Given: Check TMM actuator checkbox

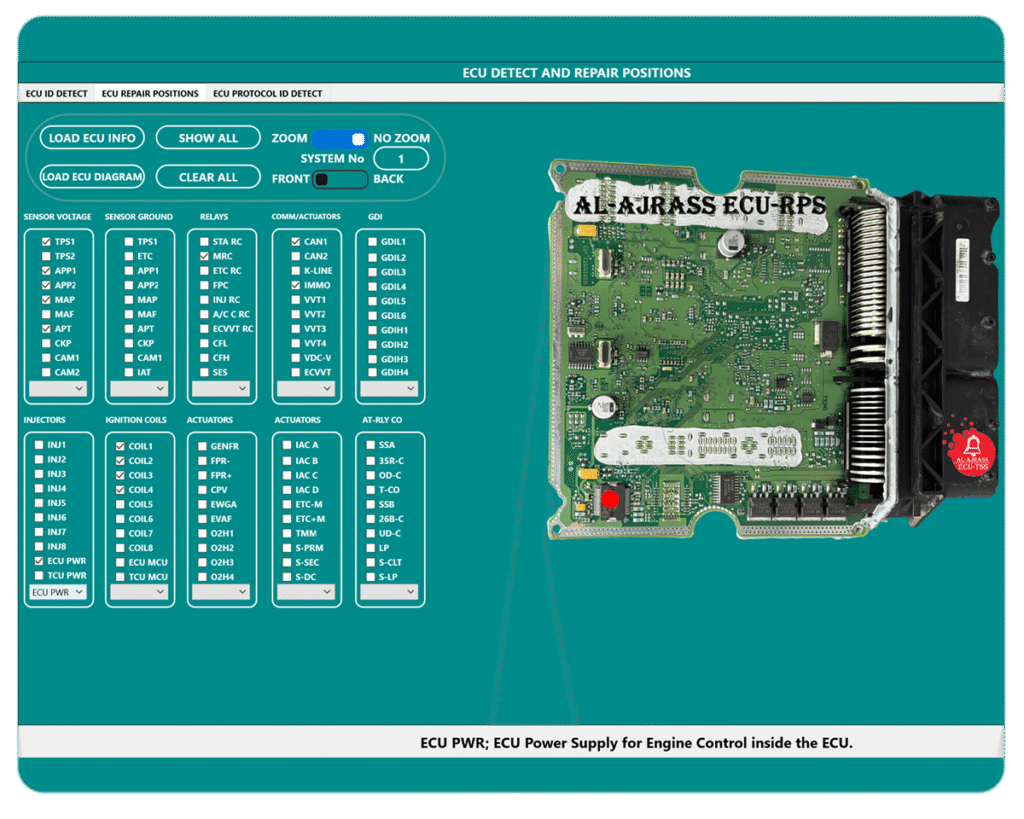Looking at the screenshot, I should click(287, 534).
